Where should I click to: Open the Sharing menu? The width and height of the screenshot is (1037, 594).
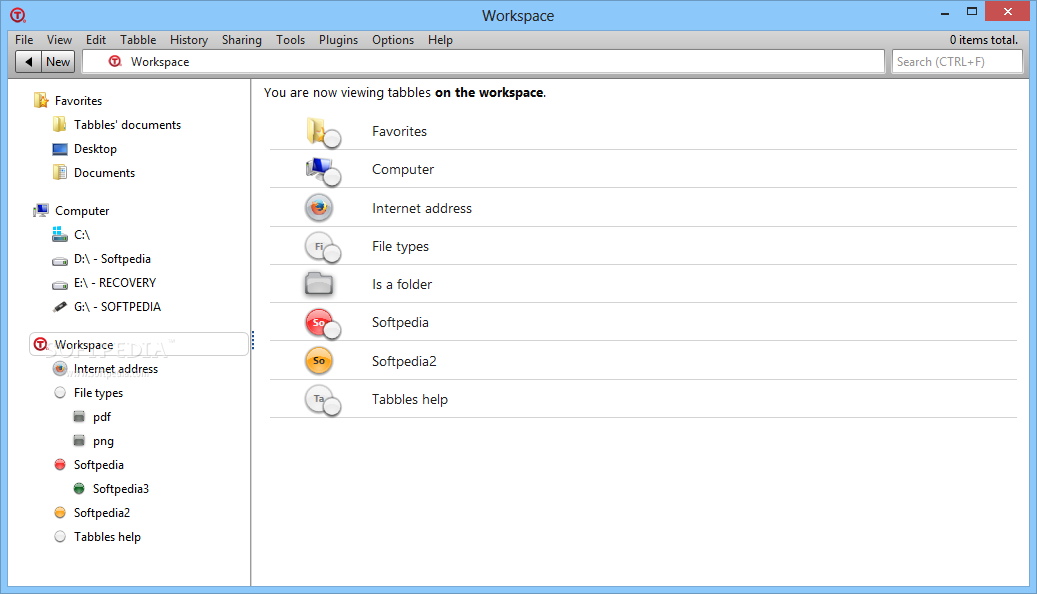[x=241, y=40]
